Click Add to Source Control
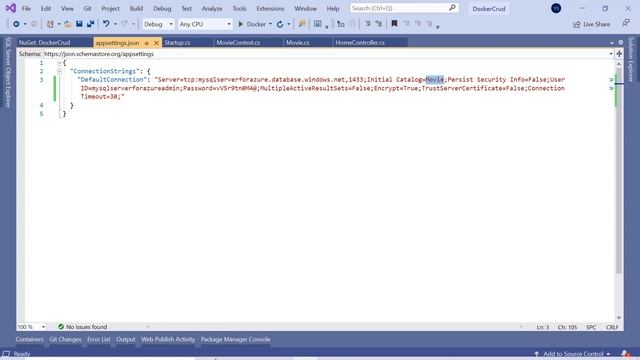Viewport: 640px width, 360px height. pos(572,353)
